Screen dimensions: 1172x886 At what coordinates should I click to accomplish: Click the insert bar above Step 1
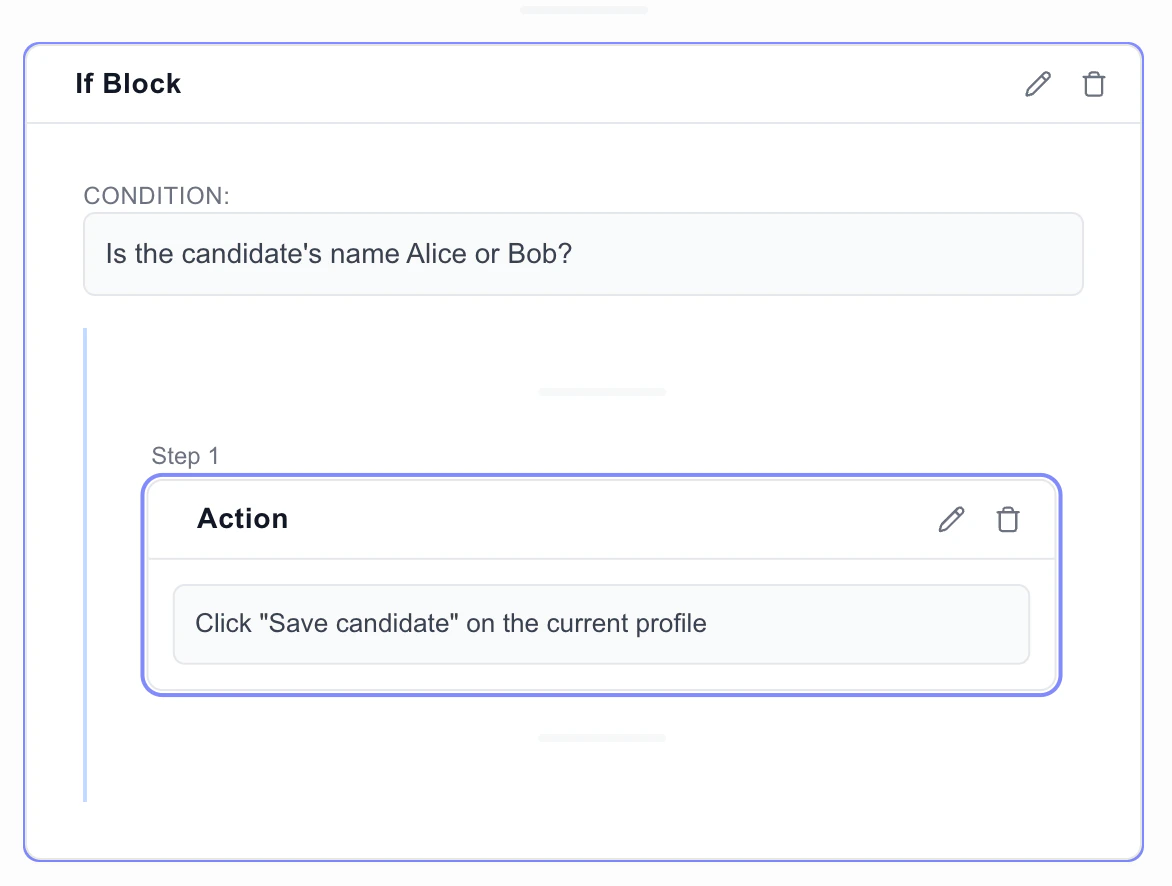[602, 392]
